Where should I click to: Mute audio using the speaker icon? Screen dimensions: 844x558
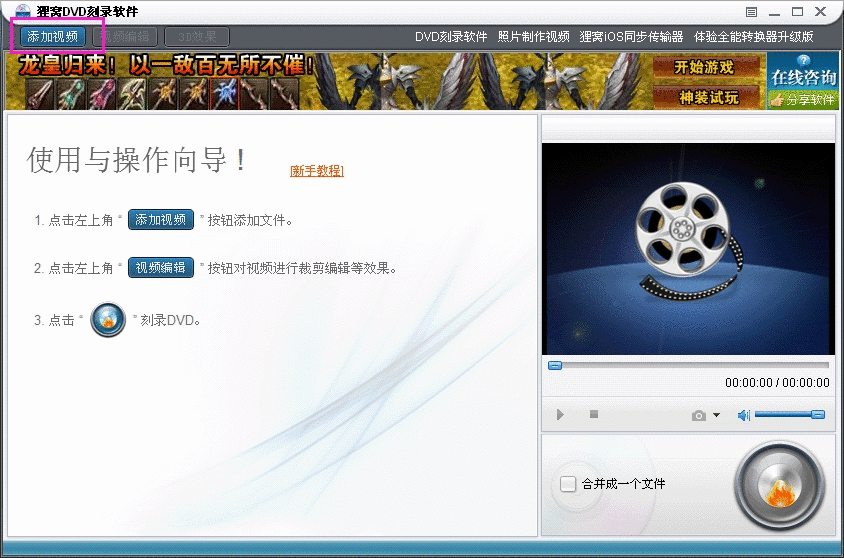tap(744, 415)
